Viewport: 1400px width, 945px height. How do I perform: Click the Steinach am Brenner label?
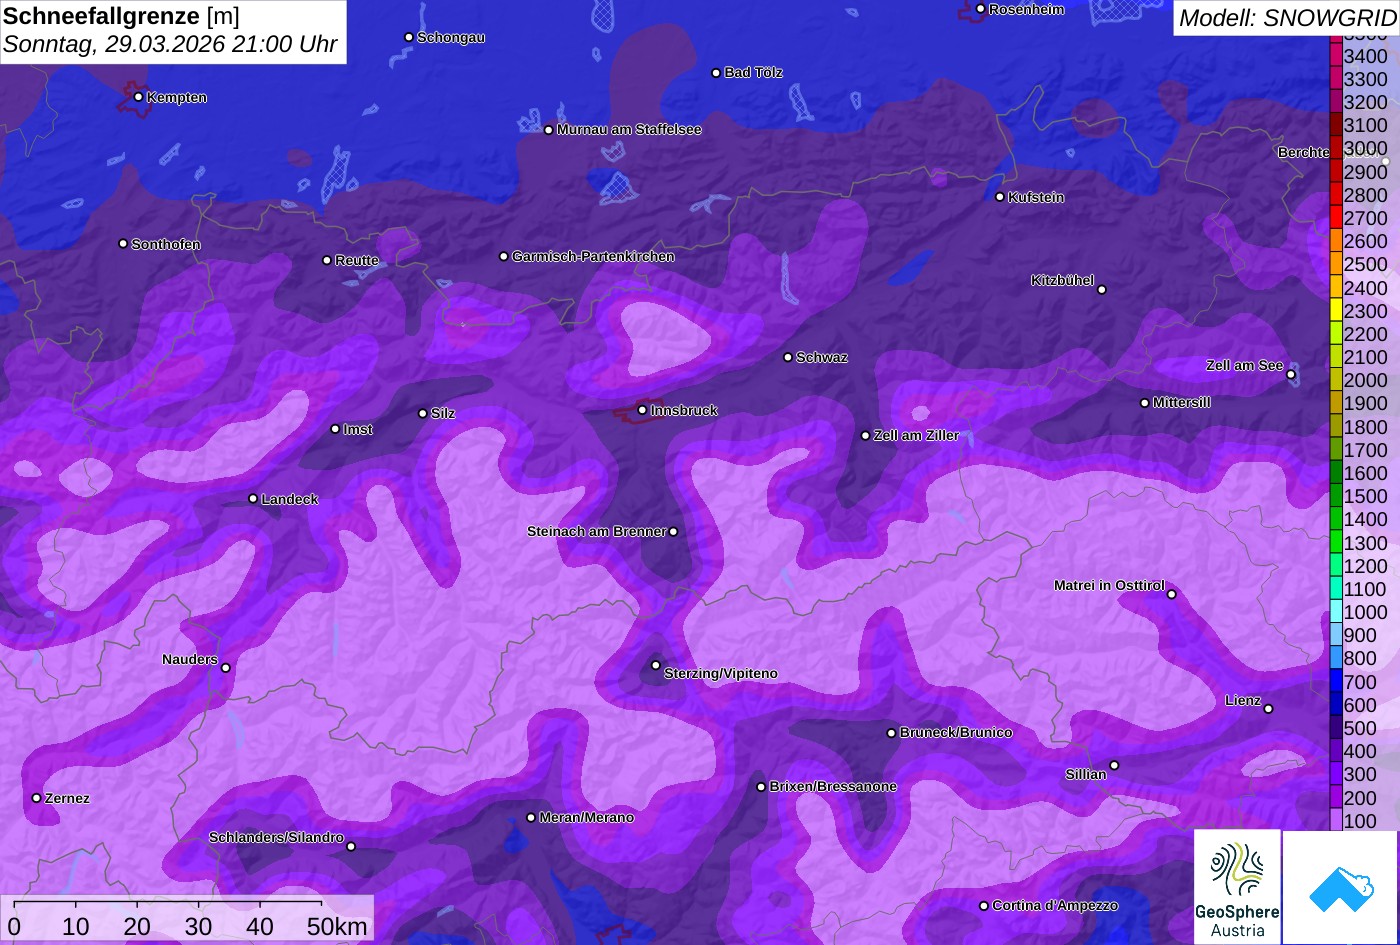point(596,531)
